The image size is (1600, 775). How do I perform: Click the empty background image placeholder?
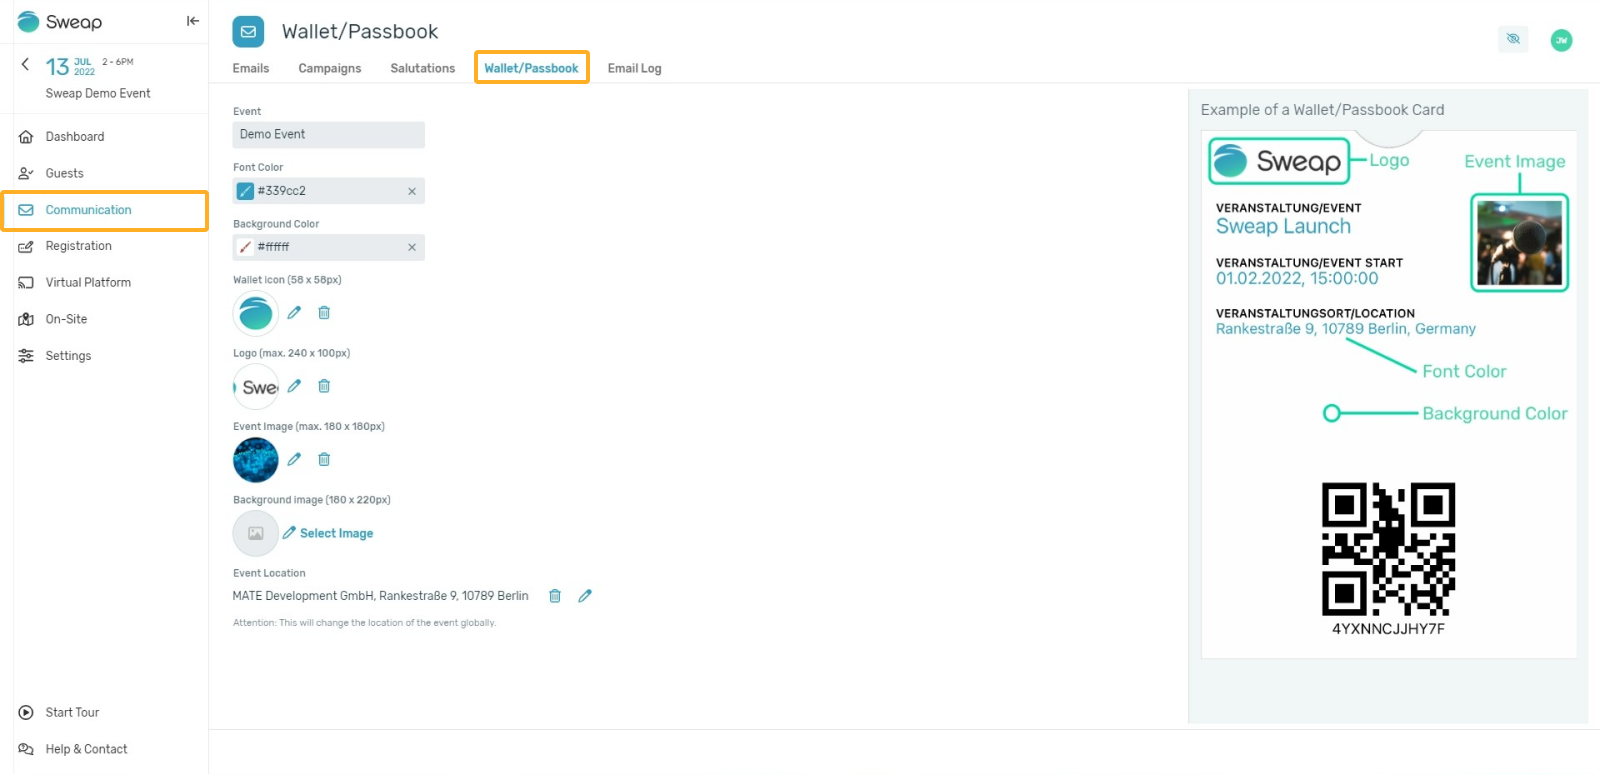coord(256,533)
